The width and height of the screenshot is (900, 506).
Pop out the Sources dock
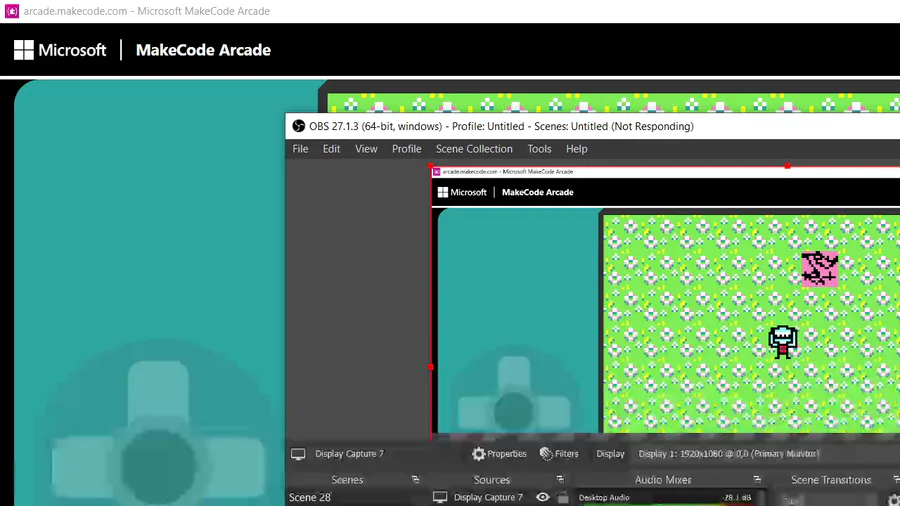pos(560,480)
